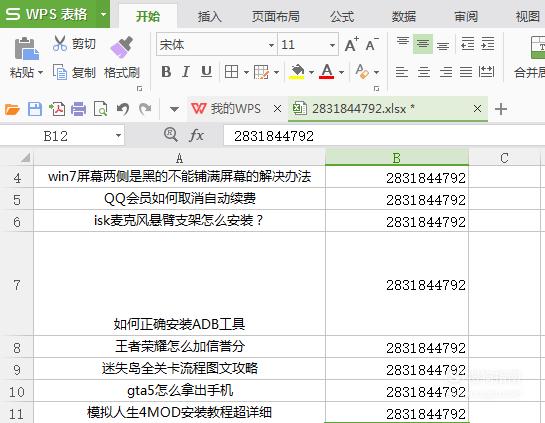This screenshot has width=545, height=423.
Task: Export to PDF icon
Action: (x=57, y=109)
